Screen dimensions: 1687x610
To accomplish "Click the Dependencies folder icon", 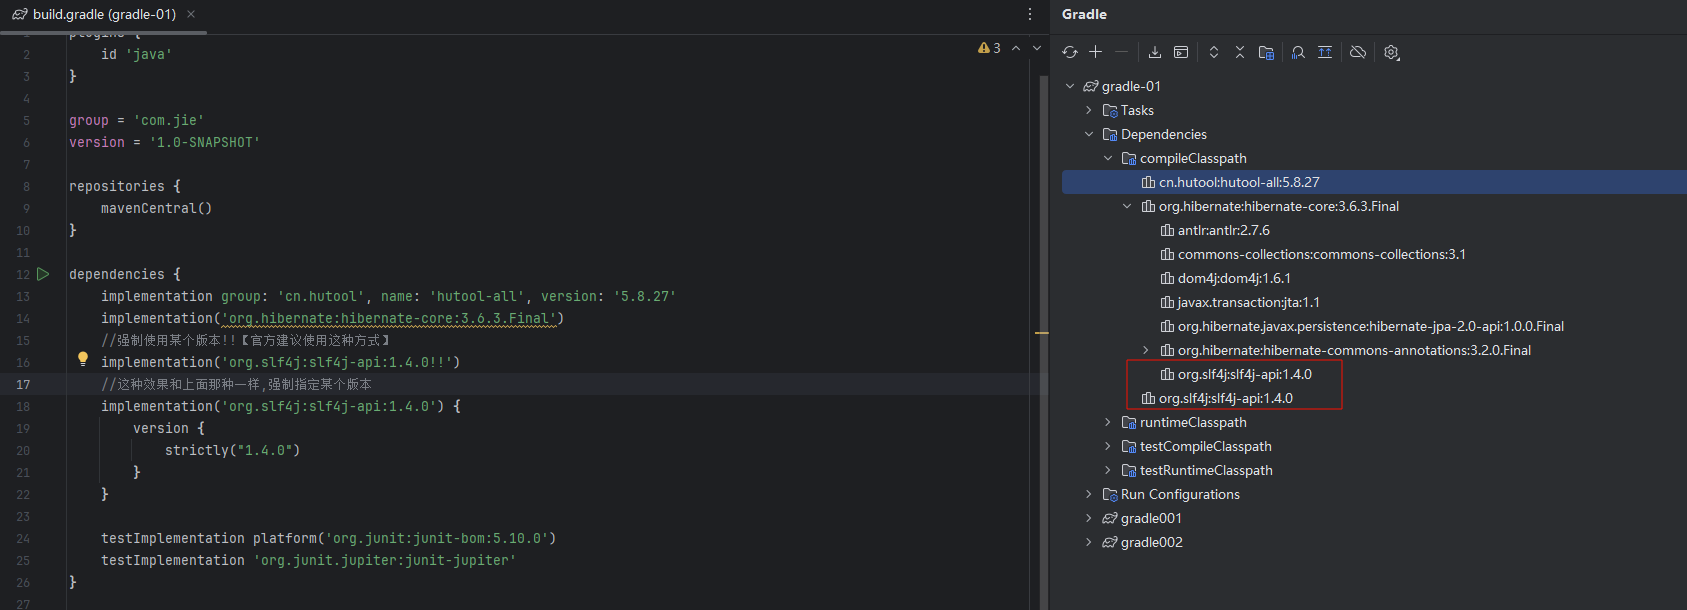I will click(1110, 134).
